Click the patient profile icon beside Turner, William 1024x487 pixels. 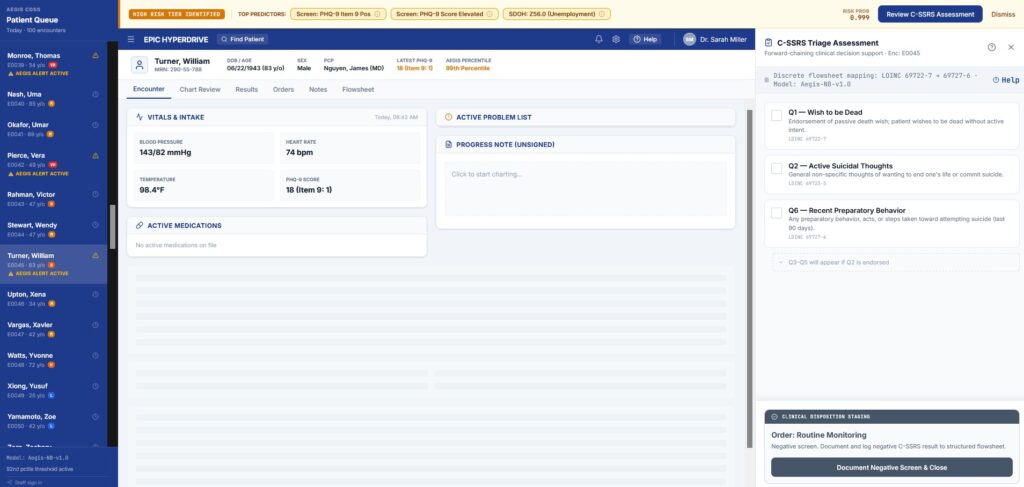pos(139,65)
